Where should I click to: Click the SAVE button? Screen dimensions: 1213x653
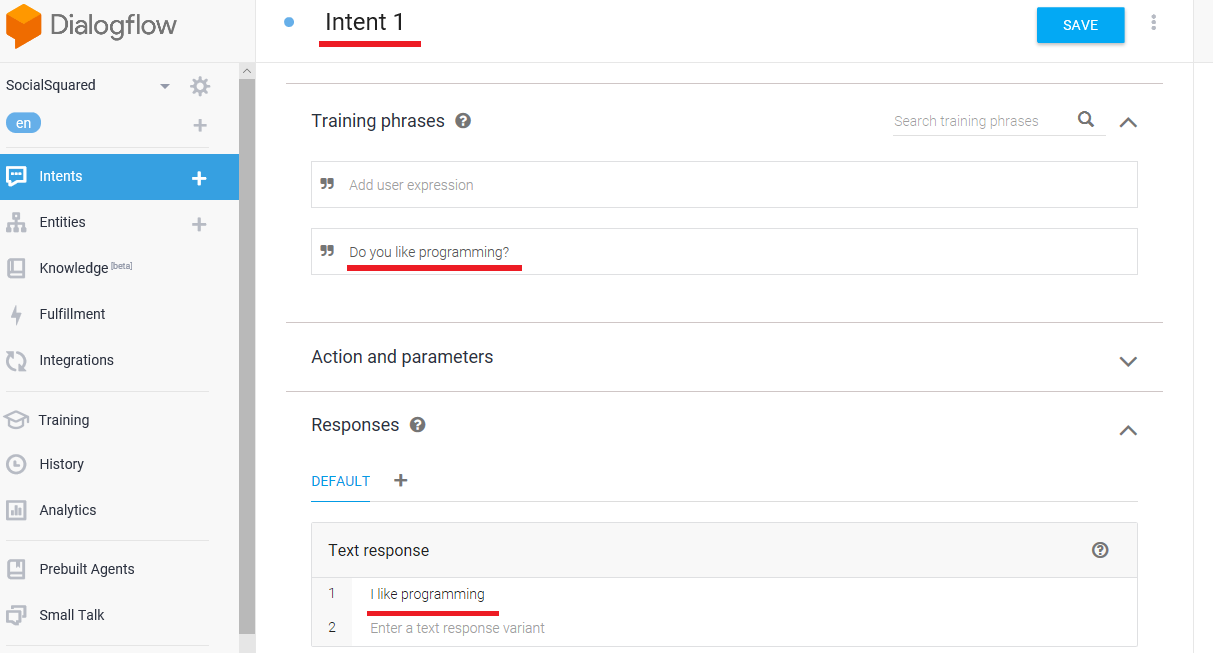[x=1080, y=25]
